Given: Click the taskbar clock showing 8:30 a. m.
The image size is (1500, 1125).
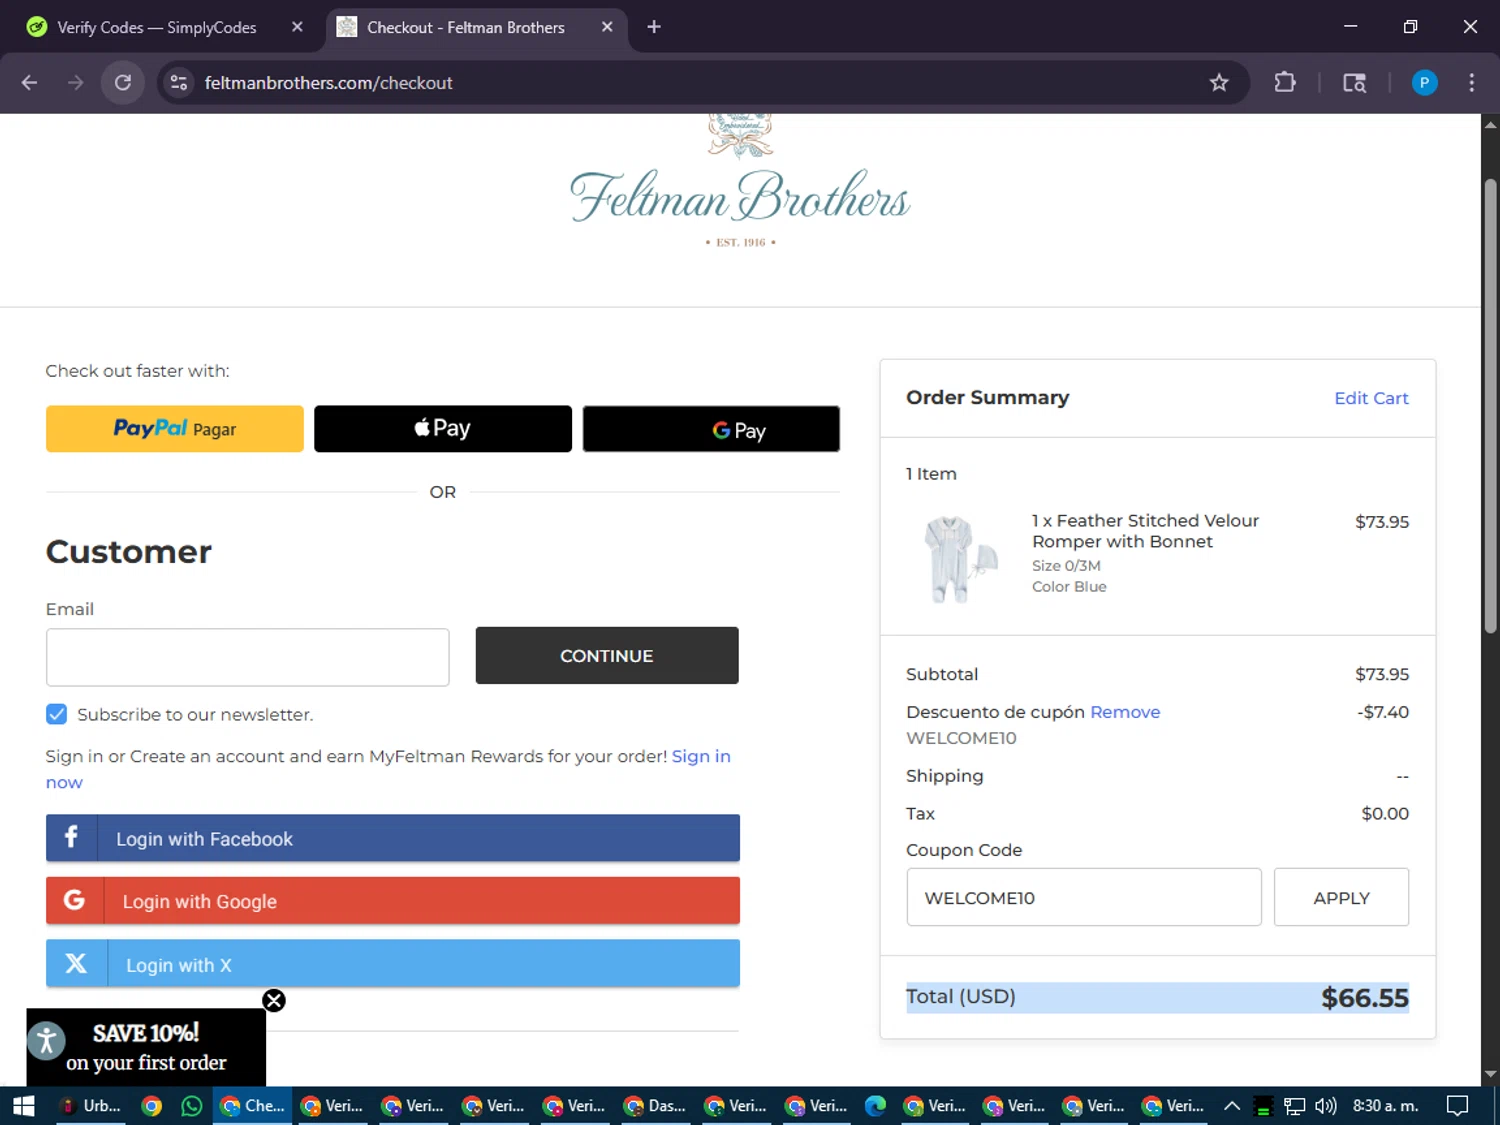Looking at the screenshot, I should click(1386, 1106).
